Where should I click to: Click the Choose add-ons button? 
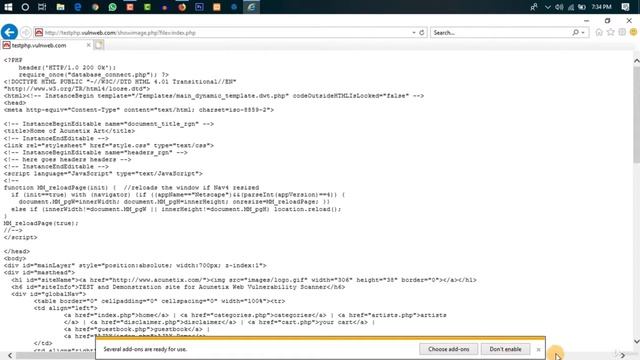click(448, 349)
